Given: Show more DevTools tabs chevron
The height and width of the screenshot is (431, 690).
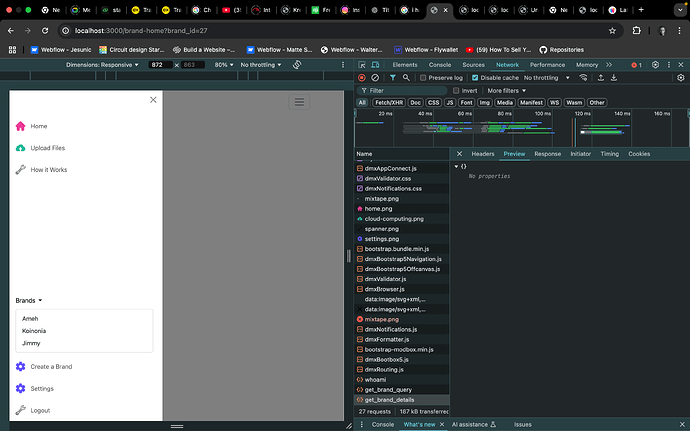Looking at the screenshot, I should pyautogui.click(x=609, y=65).
